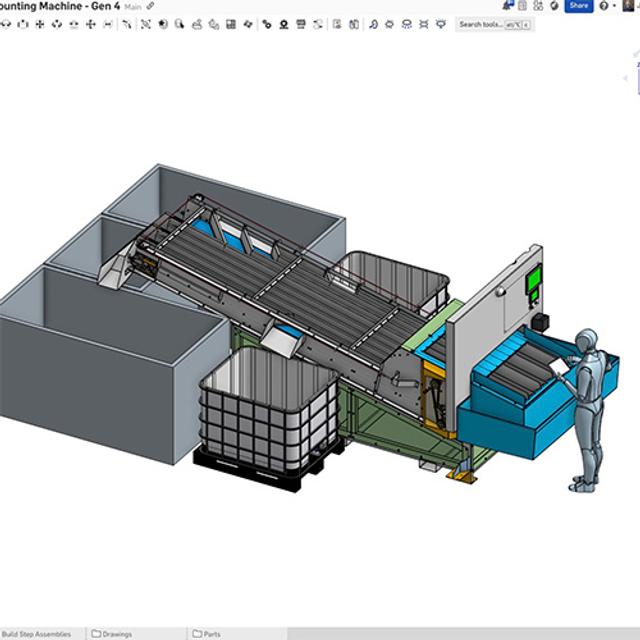The height and width of the screenshot is (640, 640).
Task: Click the round icon left of Share
Action: point(554,6)
